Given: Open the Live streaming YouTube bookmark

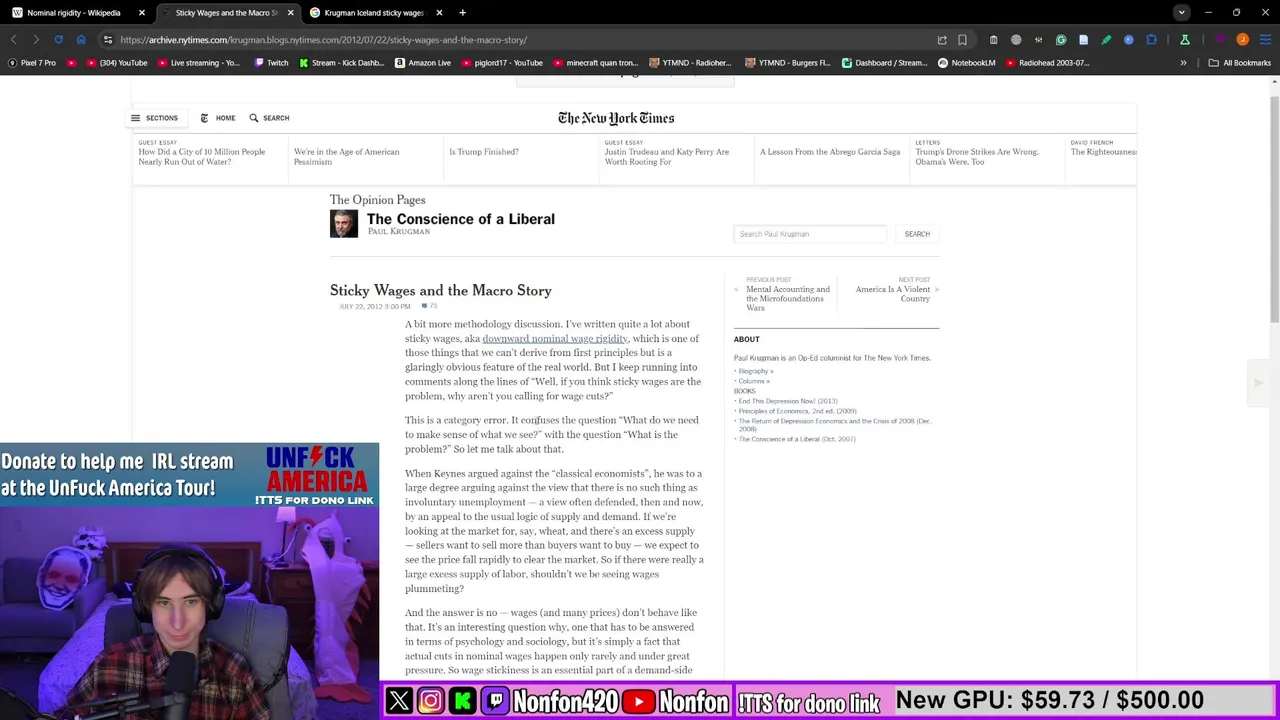Looking at the screenshot, I should coord(198,63).
